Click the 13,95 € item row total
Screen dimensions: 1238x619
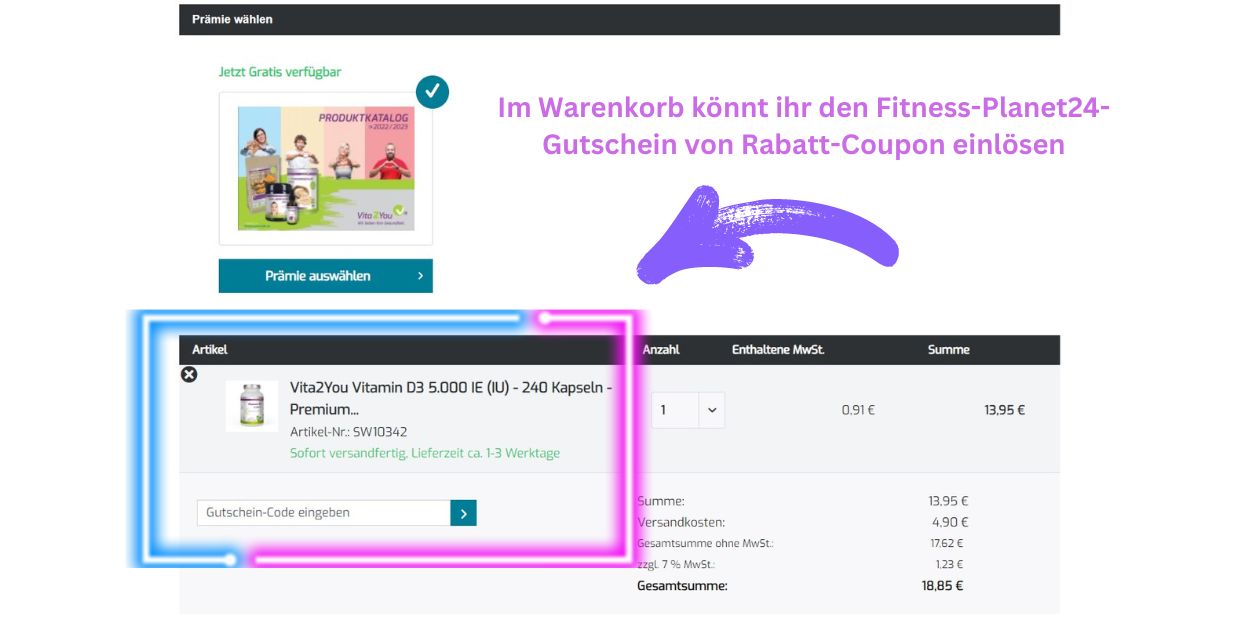(1004, 410)
